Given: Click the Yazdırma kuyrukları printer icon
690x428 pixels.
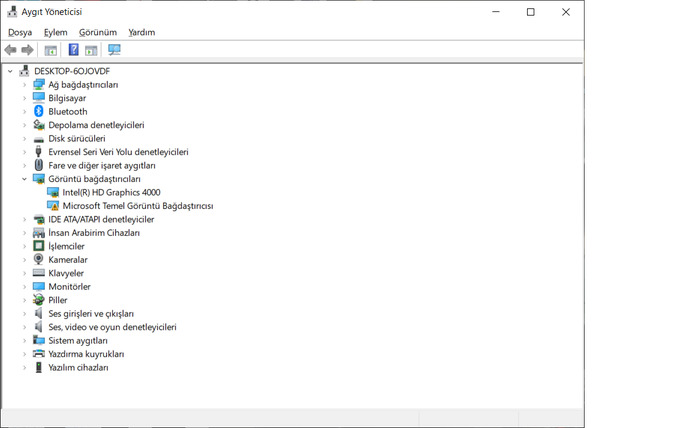Looking at the screenshot, I should 39,354.
